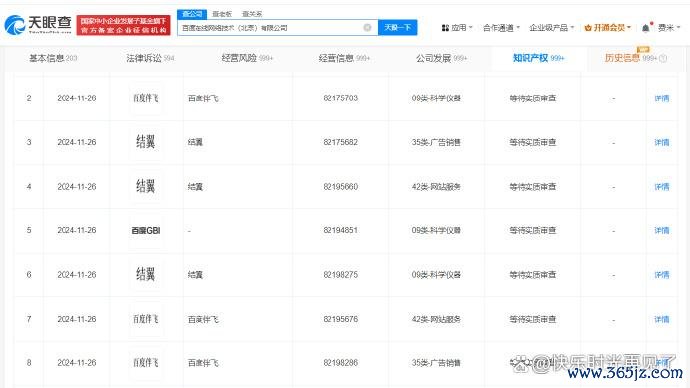Open 详情 for trademark 82195660
This screenshot has height=388, width=690.
(661, 187)
